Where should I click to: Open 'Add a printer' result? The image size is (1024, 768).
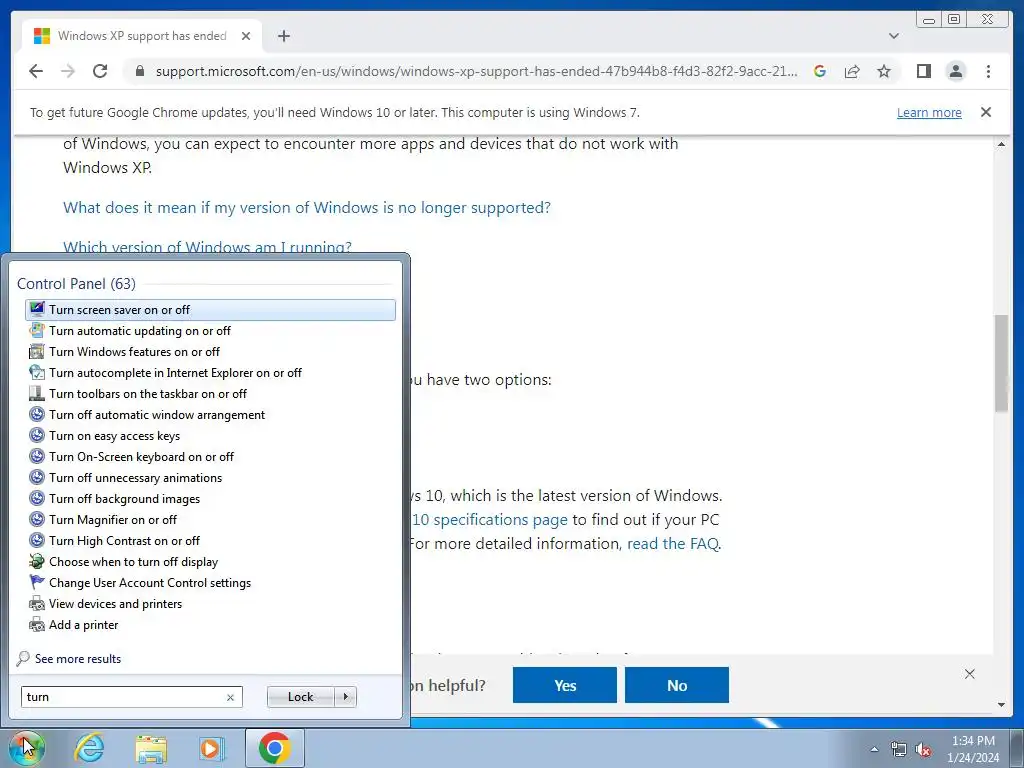210,625
